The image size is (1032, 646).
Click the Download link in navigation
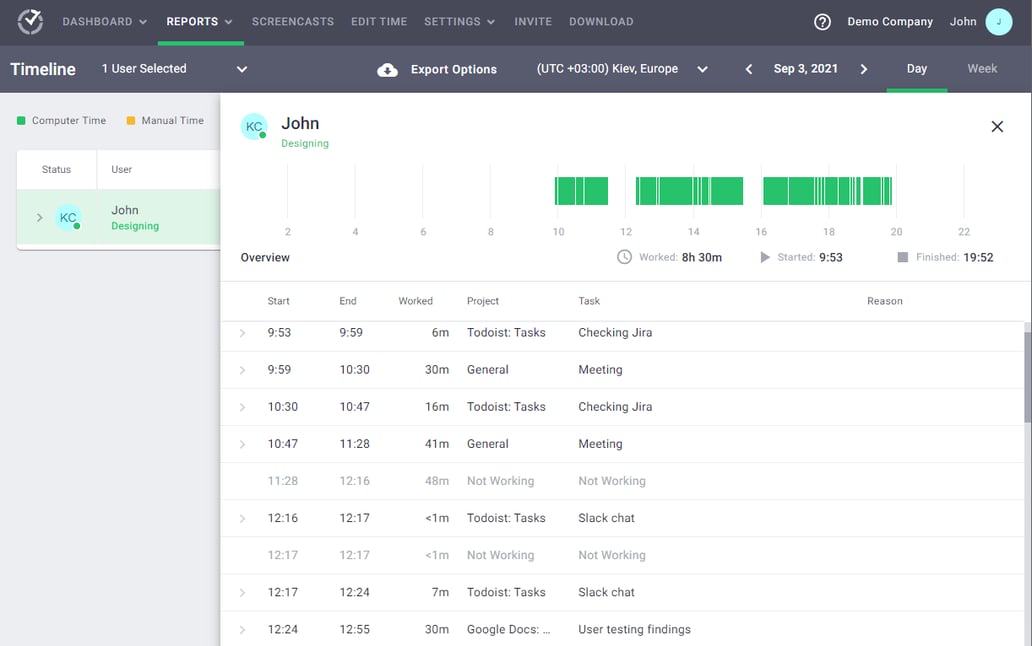tap(601, 22)
